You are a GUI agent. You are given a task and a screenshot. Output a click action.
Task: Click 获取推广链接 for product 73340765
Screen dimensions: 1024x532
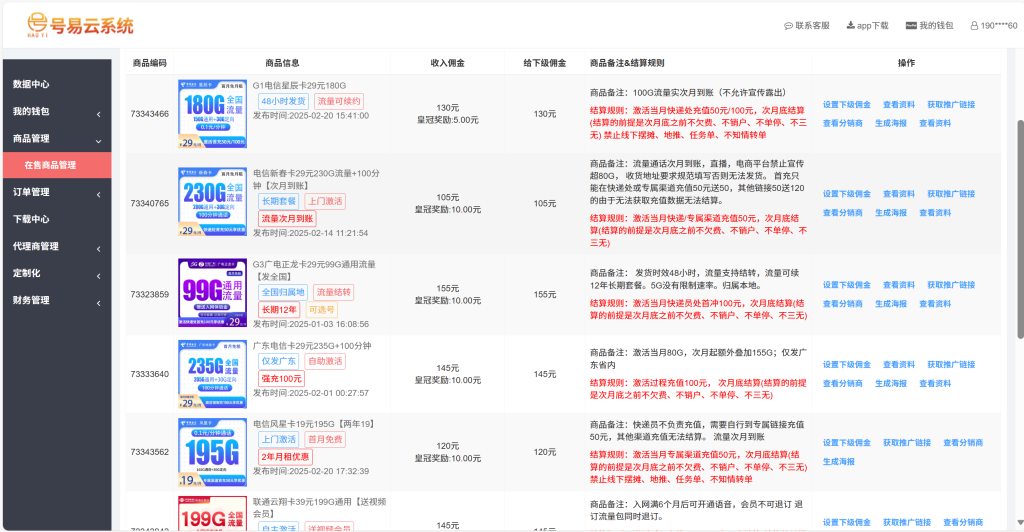950,194
